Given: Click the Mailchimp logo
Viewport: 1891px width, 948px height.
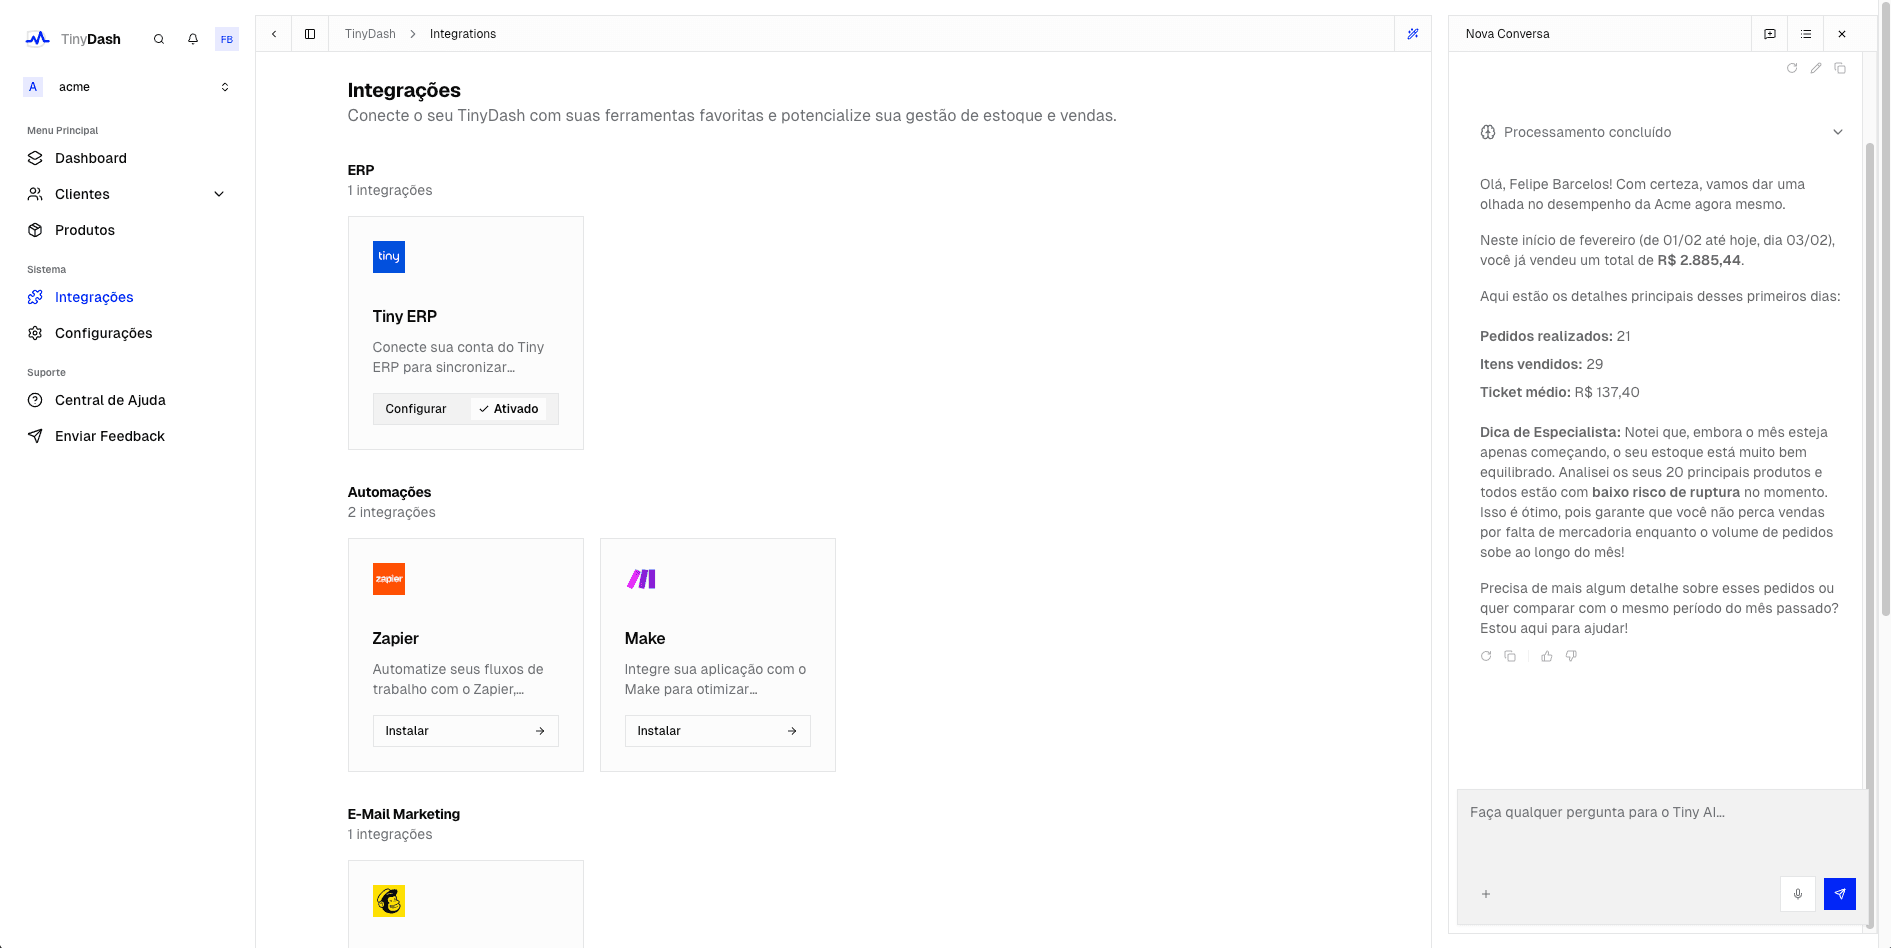Looking at the screenshot, I should coord(389,901).
